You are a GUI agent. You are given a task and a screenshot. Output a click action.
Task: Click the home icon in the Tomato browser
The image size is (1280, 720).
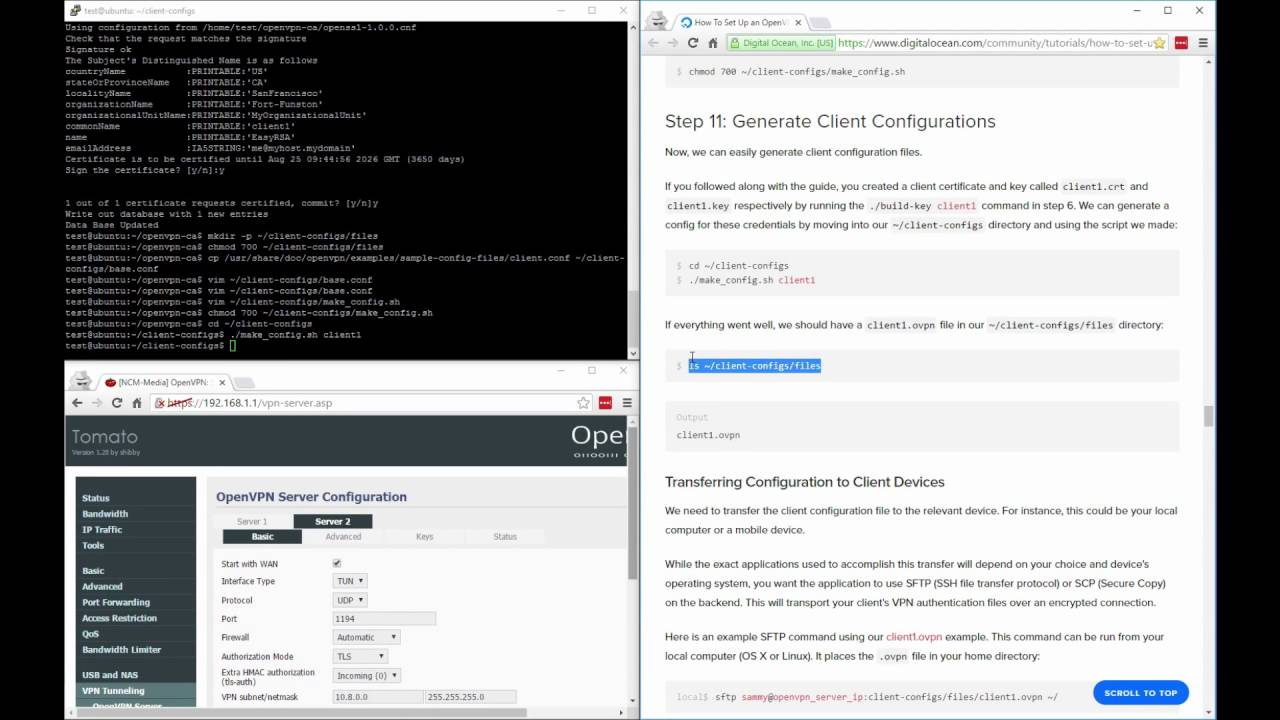(137, 402)
